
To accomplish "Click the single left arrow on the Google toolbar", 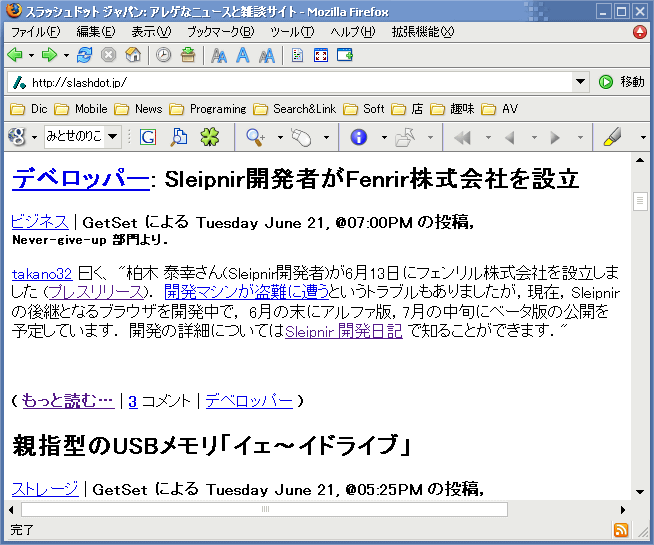I will coord(510,137).
